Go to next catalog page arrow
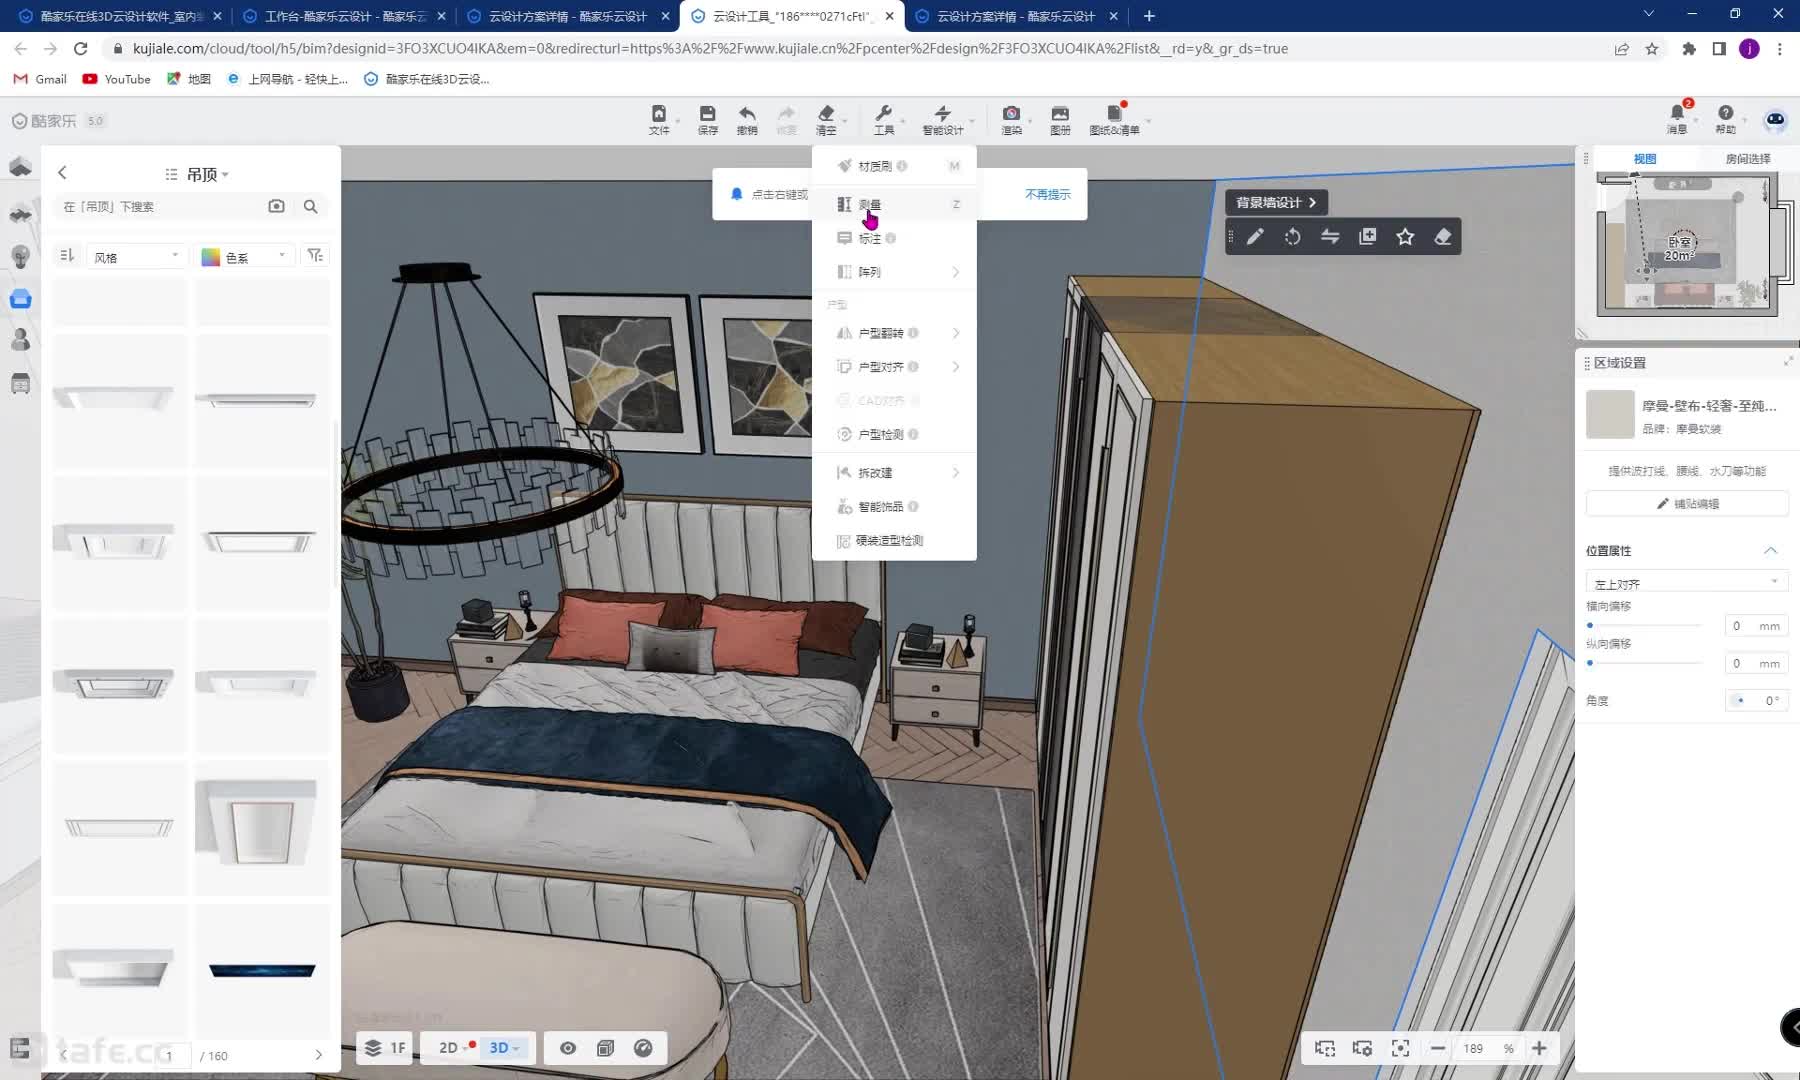This screenshot has width=1800, height=1080. tap(318, 1054)
